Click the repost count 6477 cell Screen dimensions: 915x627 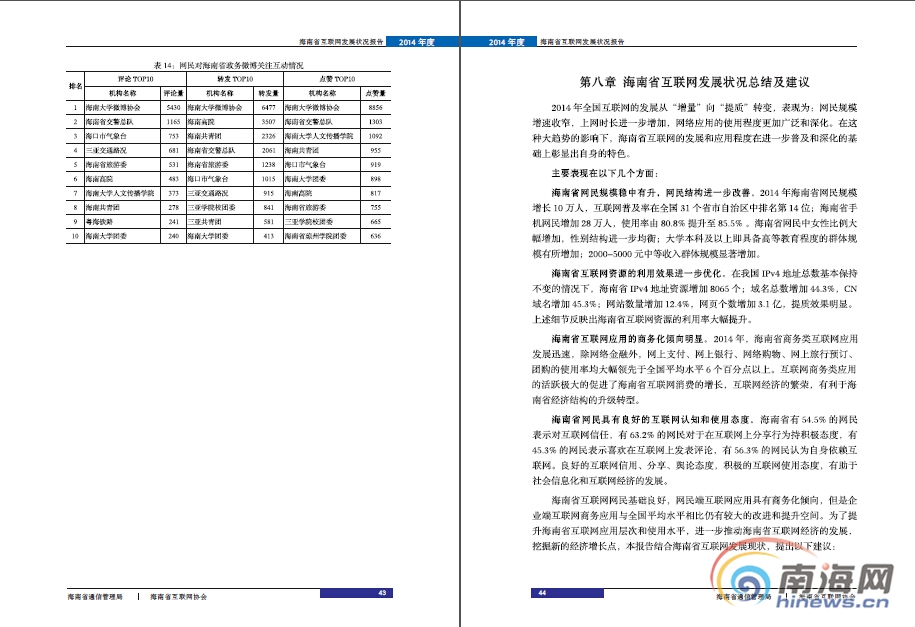click(x=267, y=106)
